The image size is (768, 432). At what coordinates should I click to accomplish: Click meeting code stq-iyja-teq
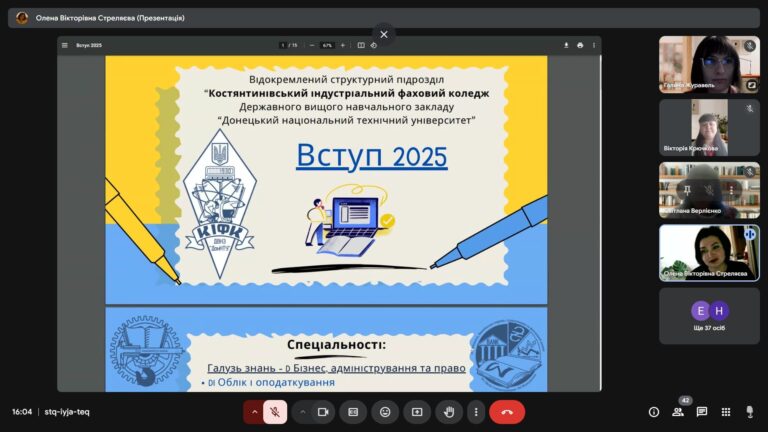click(67, 412)
